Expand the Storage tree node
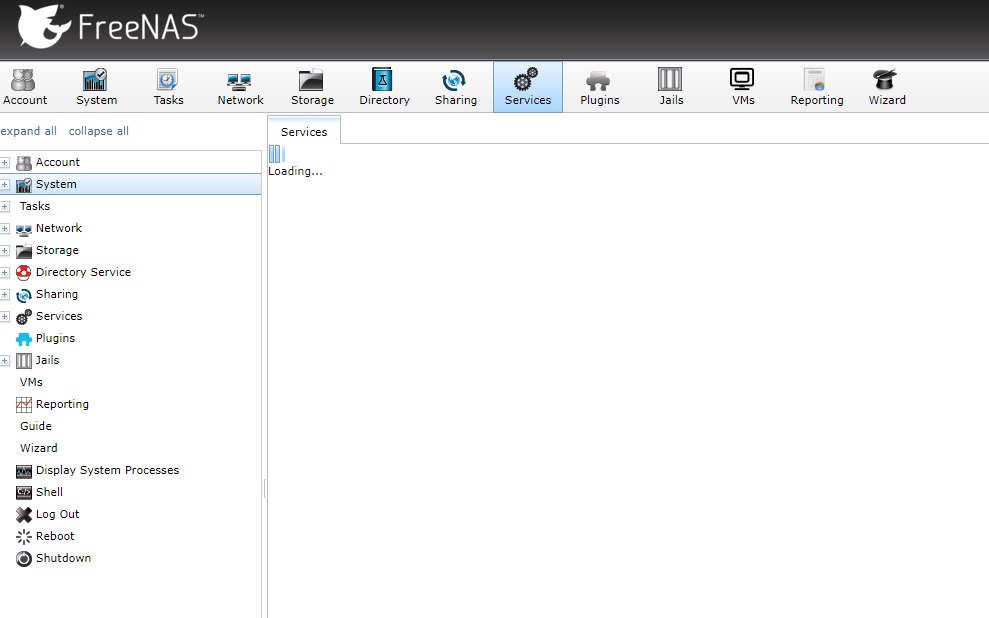This screenshot has height=618, width=989. click(x=4, y=251)
